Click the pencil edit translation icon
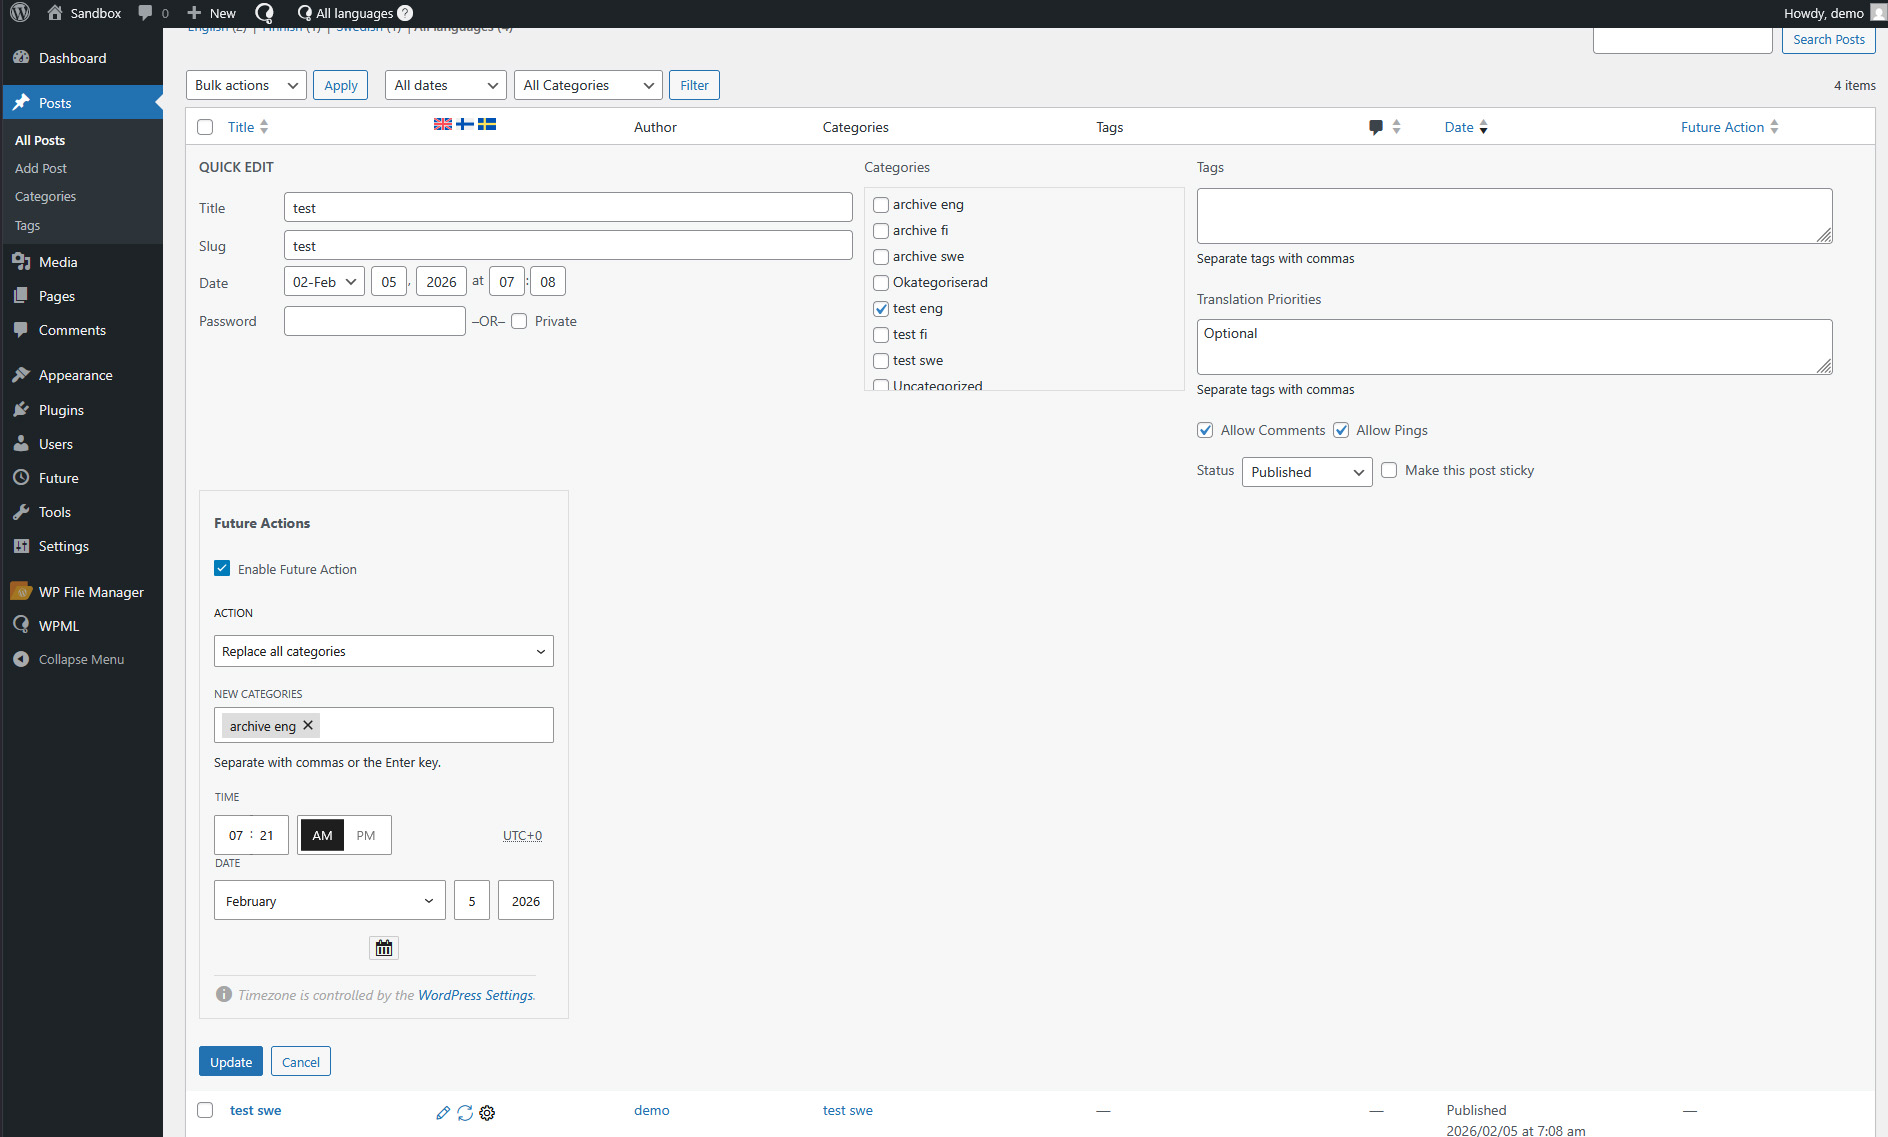Screen dimensions: 1888x1137 click(443, 1113)
